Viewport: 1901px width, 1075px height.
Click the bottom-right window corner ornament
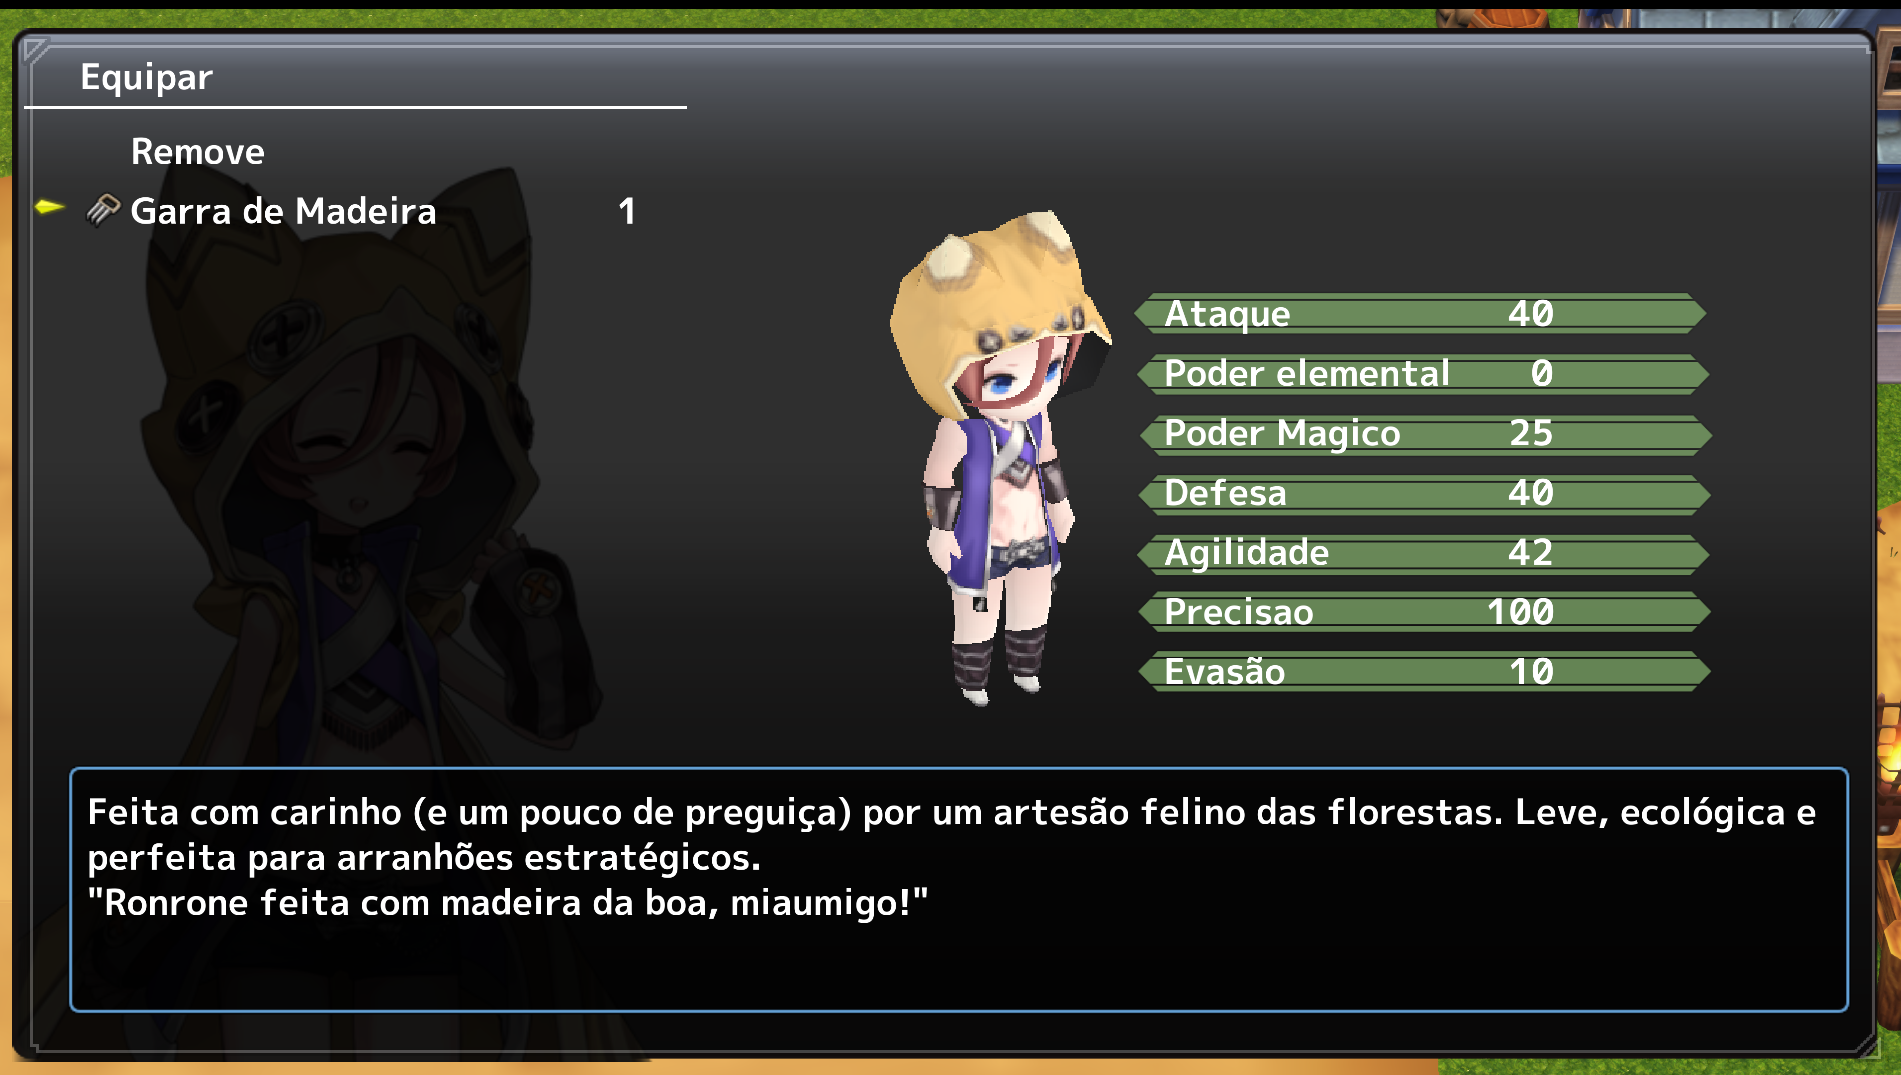click(x=1863, y=1044)
